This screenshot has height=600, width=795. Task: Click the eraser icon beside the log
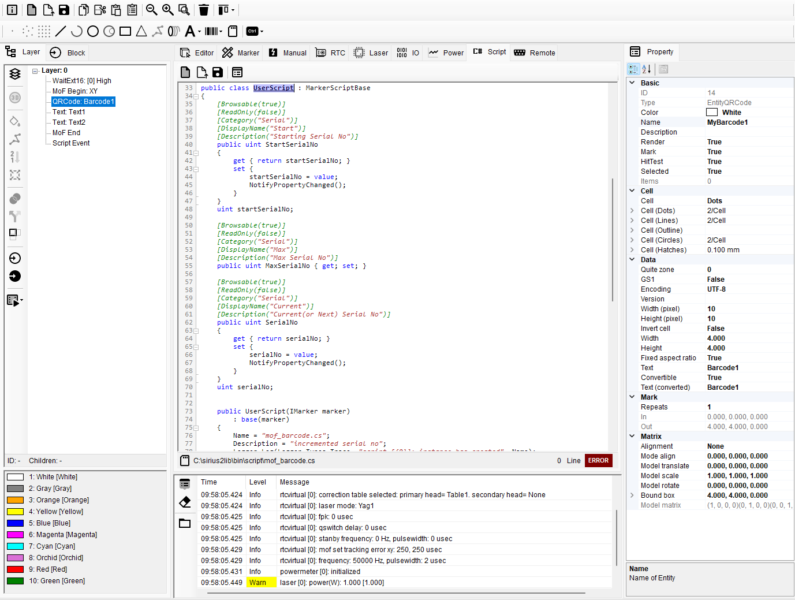click(185, 501)
